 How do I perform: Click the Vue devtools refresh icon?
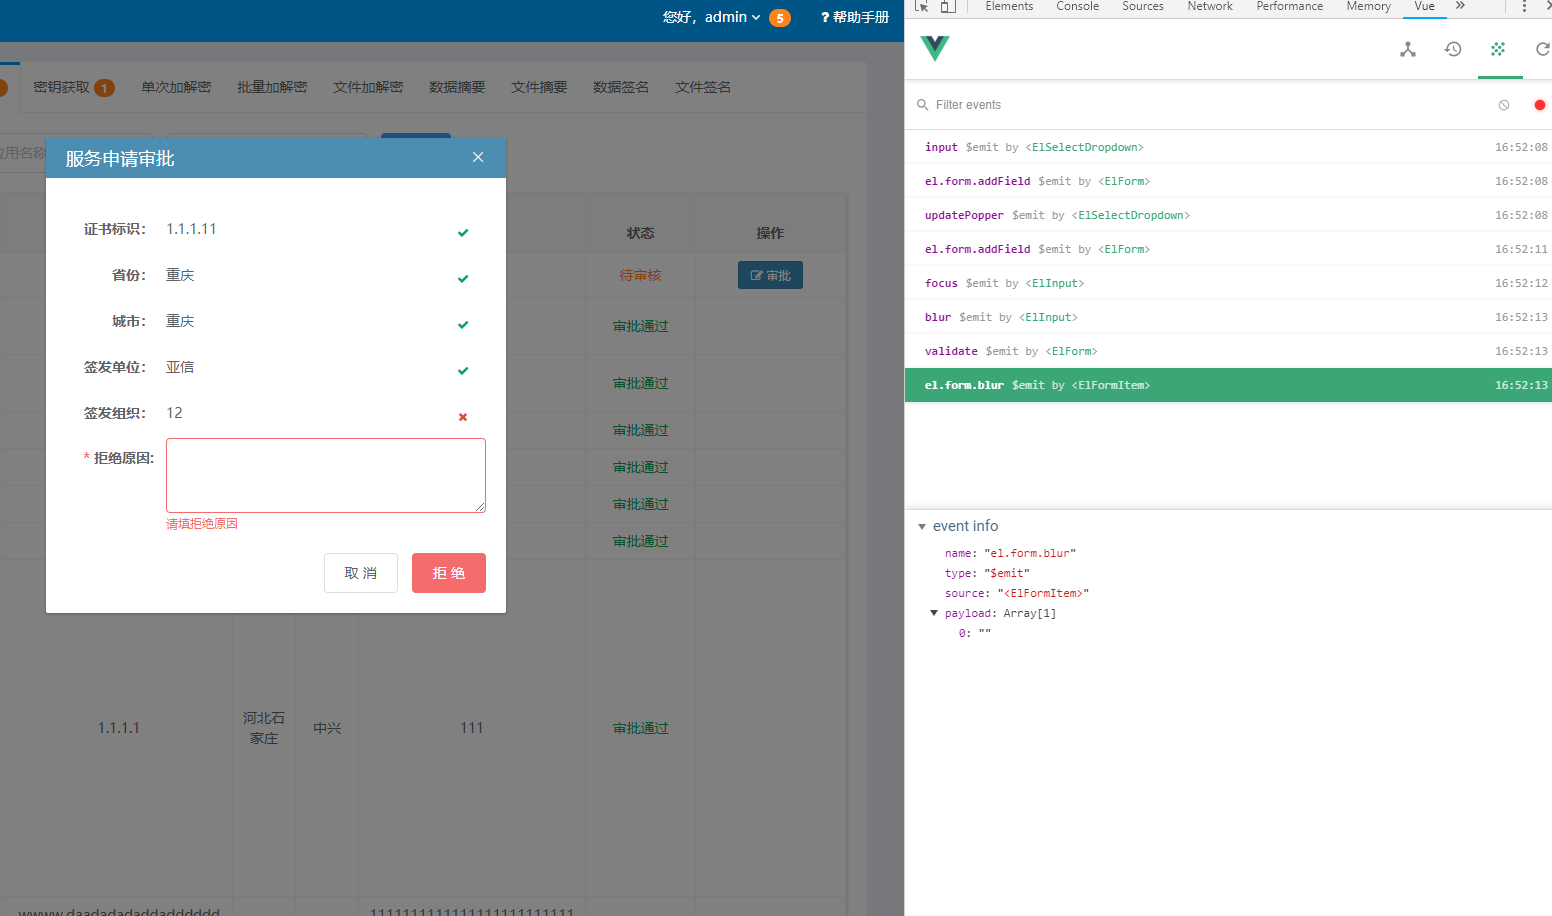(x=1543, y=49)
